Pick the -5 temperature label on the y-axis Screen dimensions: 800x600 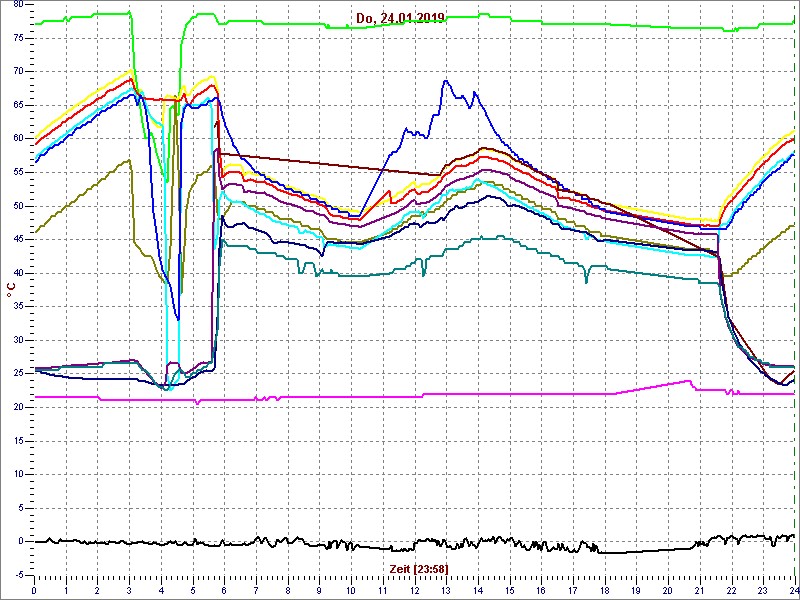(x=19, y=575)
